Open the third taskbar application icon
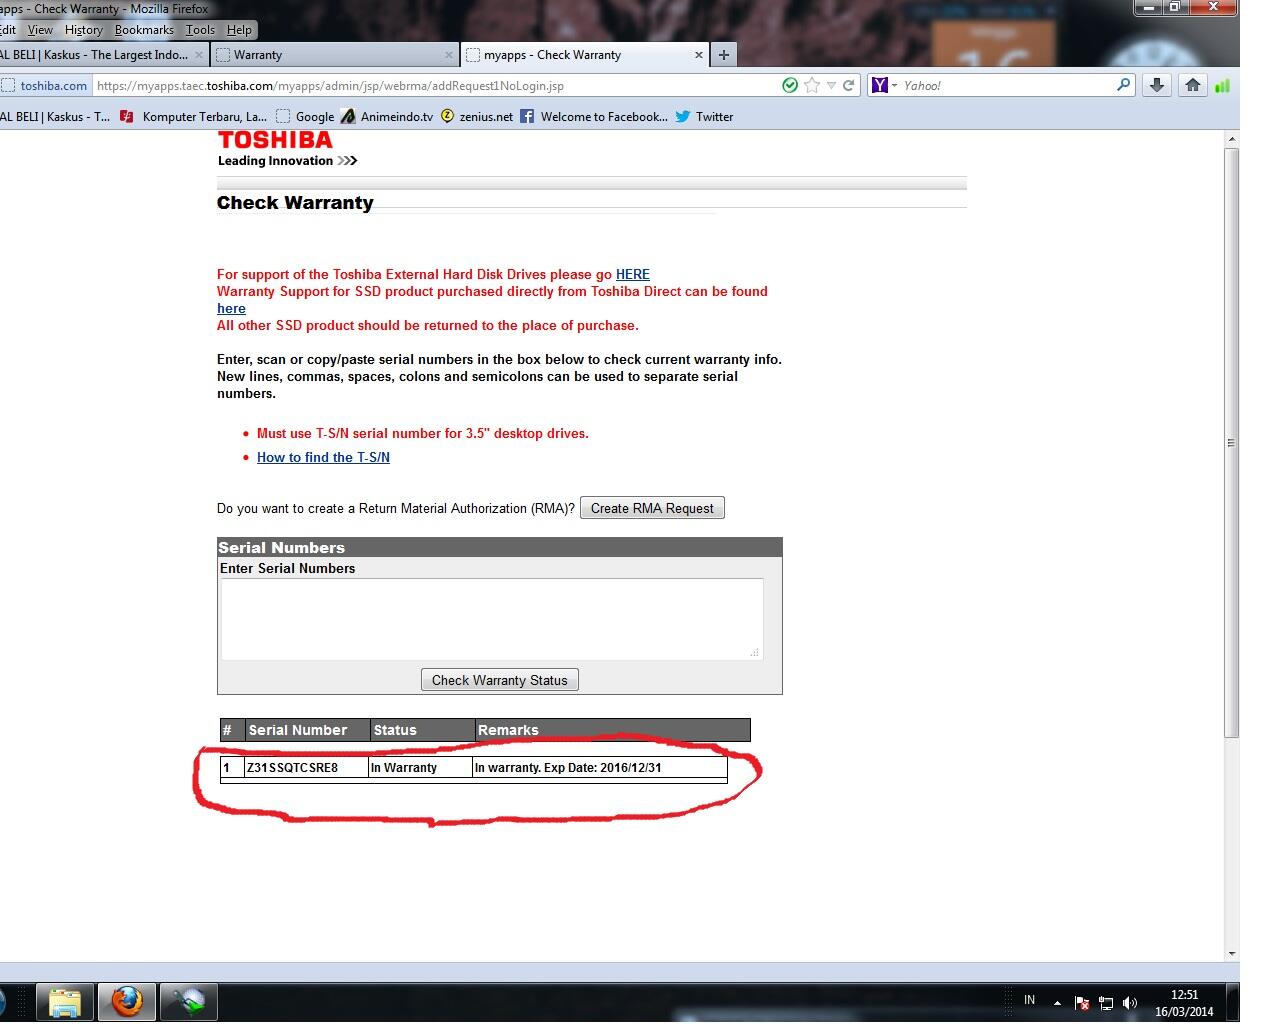Image resolution: width=1280 pixels, height=1024 pixels. pos(188,1002)
